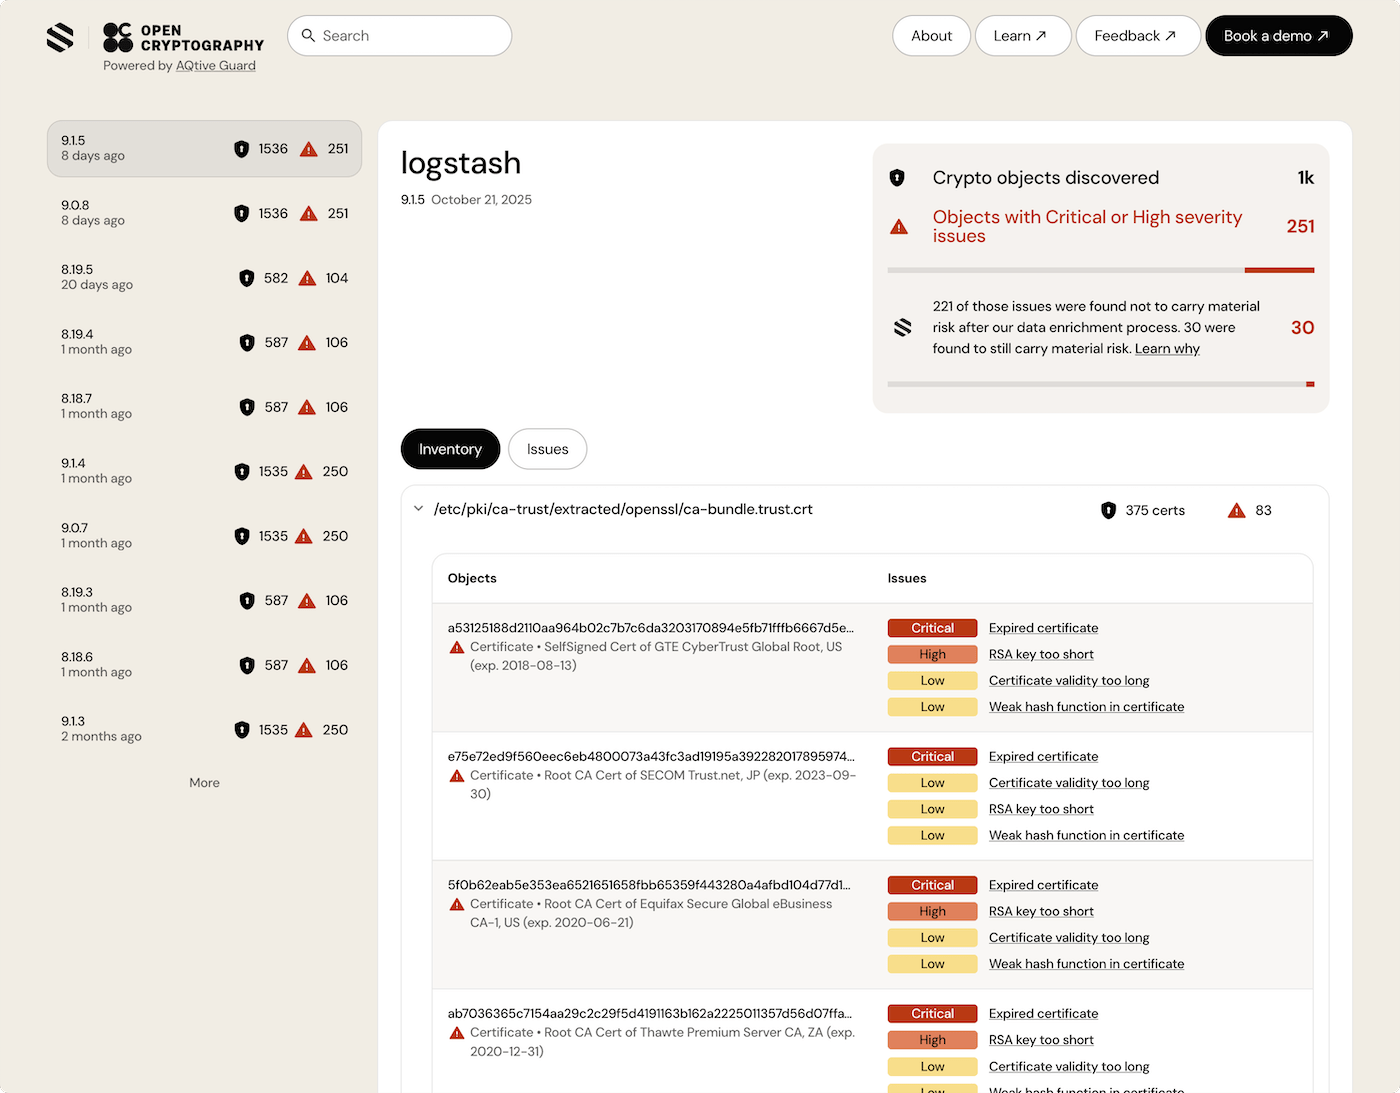Click striped logo beside data enrichment text
Image resolution: width=1400 pixels, height=1093 pixels.
click(902, 327)
